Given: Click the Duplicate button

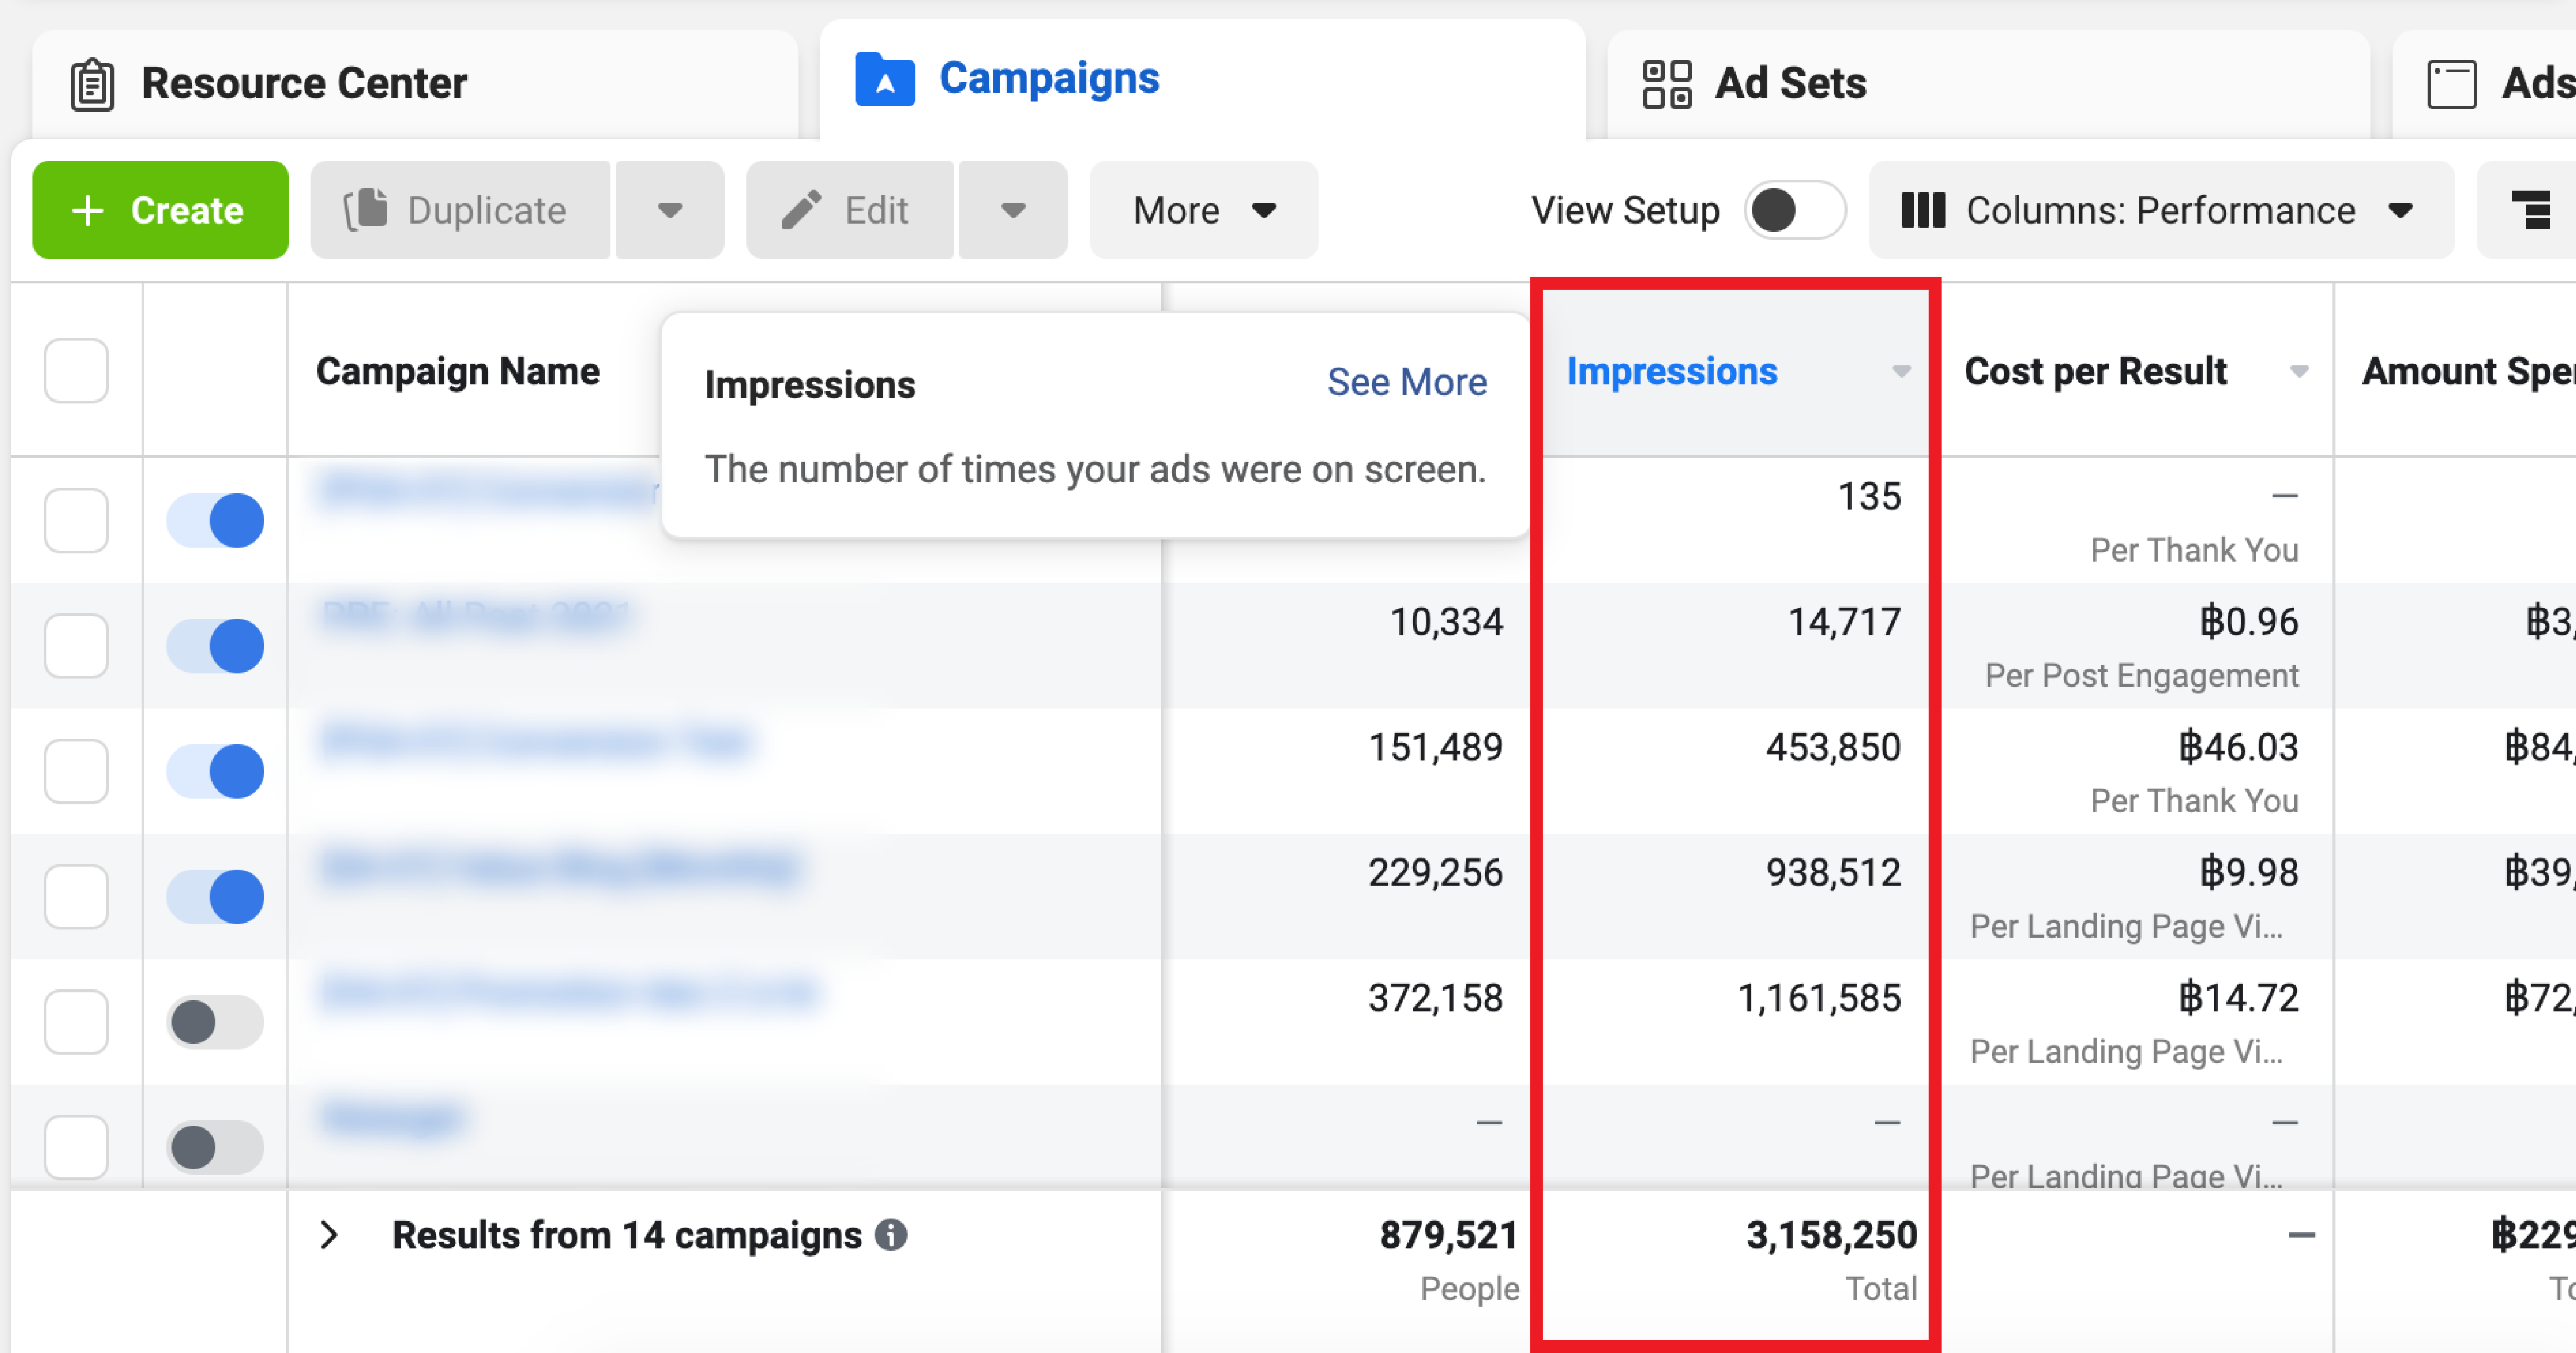Looking at the screenshot, I should (x=460, y=210).
